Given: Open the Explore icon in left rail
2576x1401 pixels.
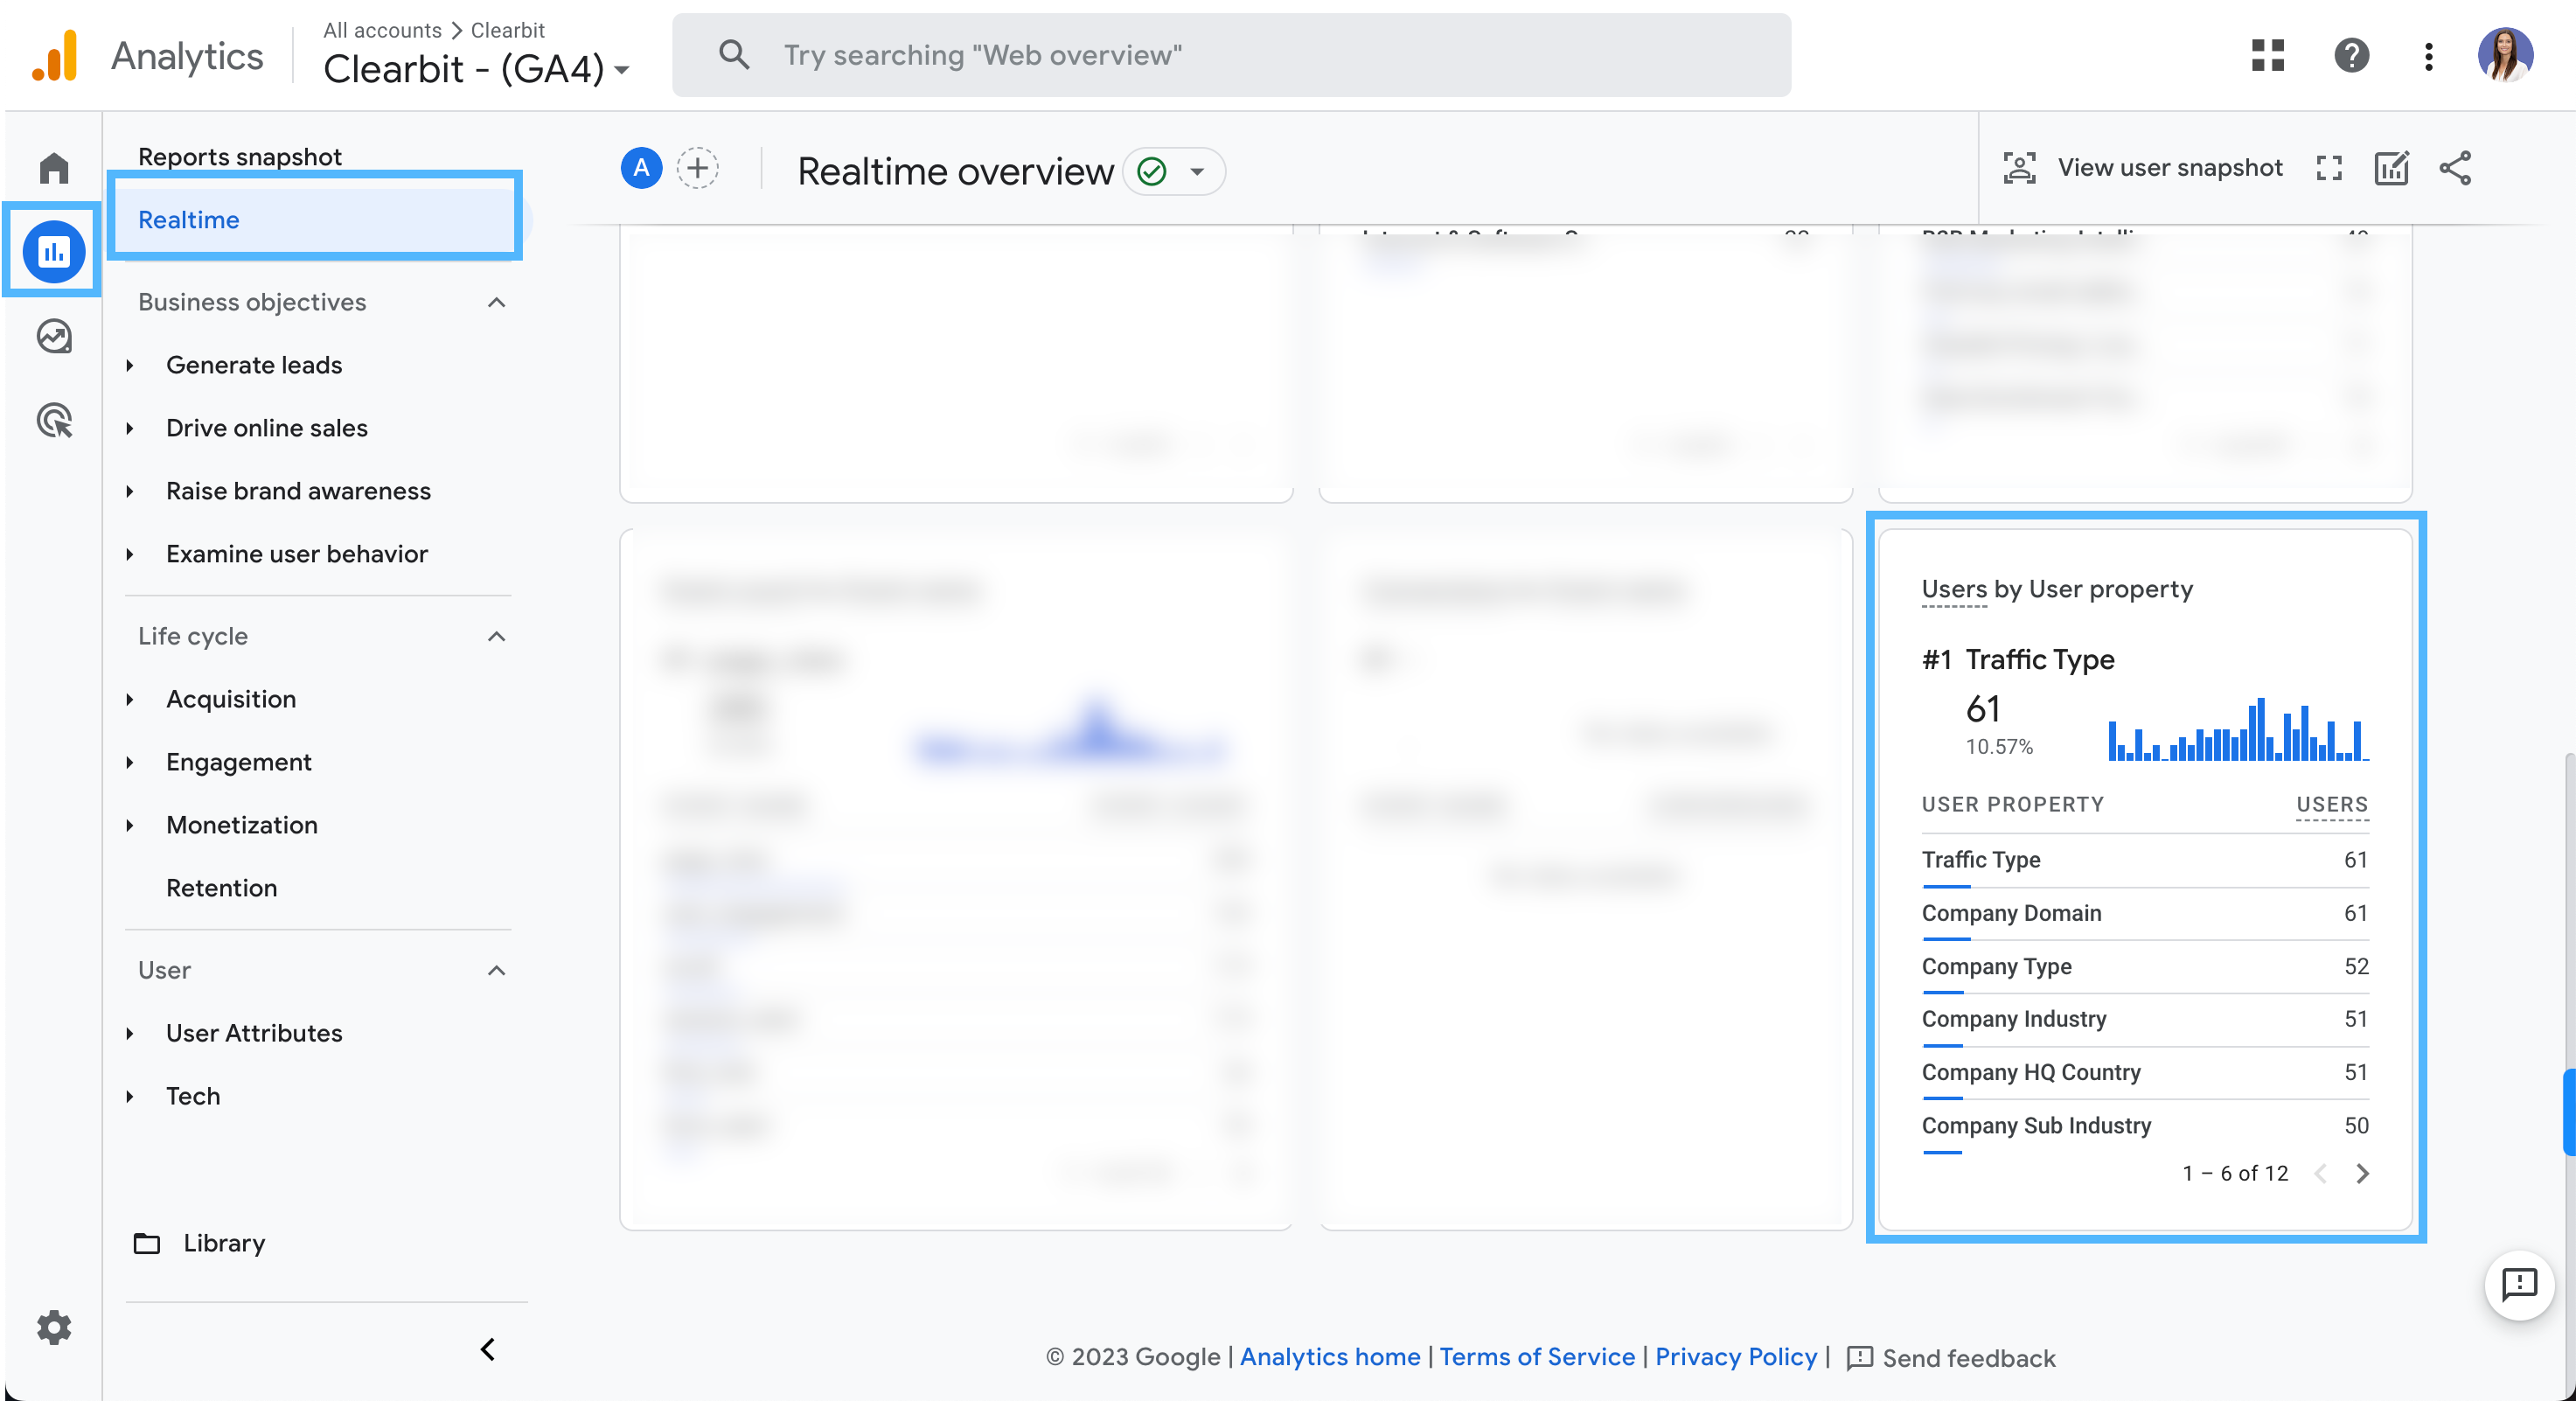Looking at the screenshot, I should click(54, 336).
